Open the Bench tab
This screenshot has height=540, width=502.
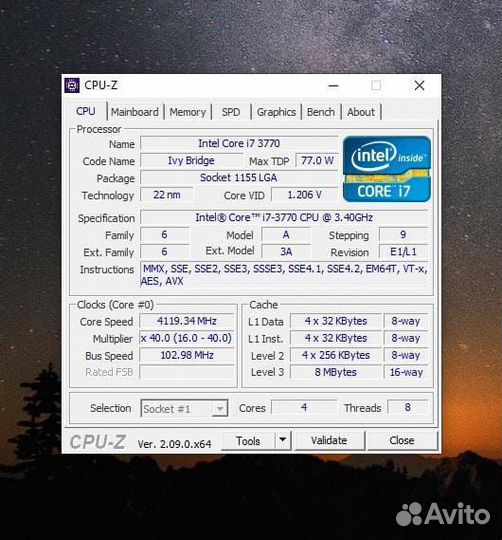(x=321, y=112)
